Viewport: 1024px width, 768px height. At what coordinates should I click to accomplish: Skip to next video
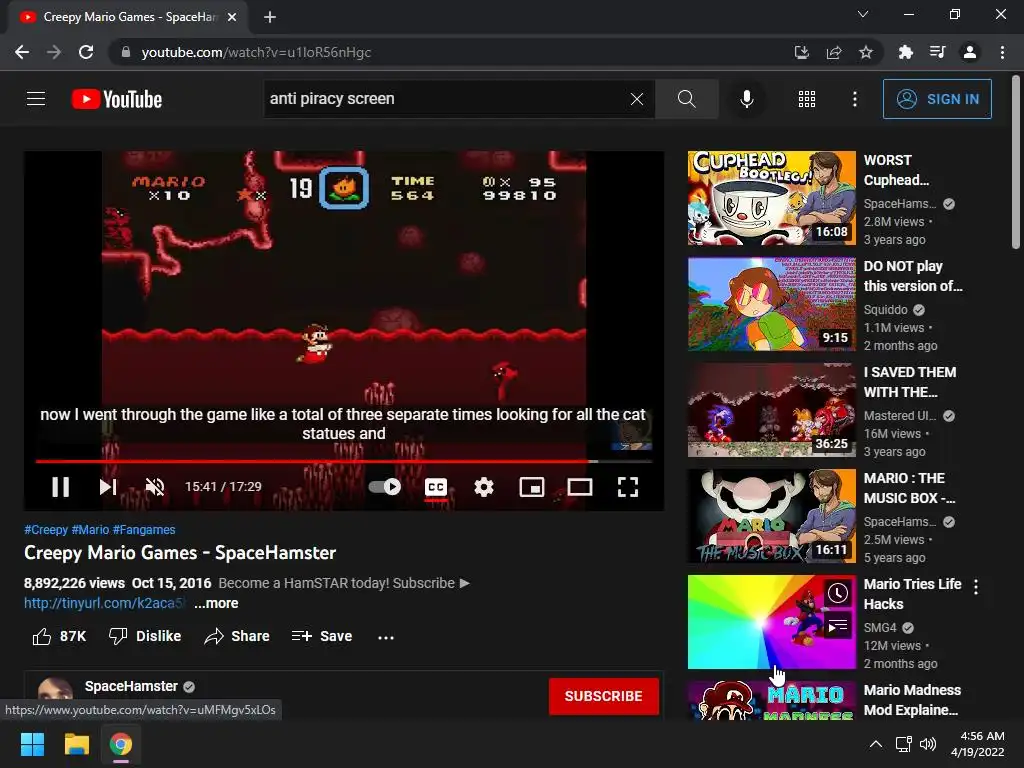pos(108,487)
